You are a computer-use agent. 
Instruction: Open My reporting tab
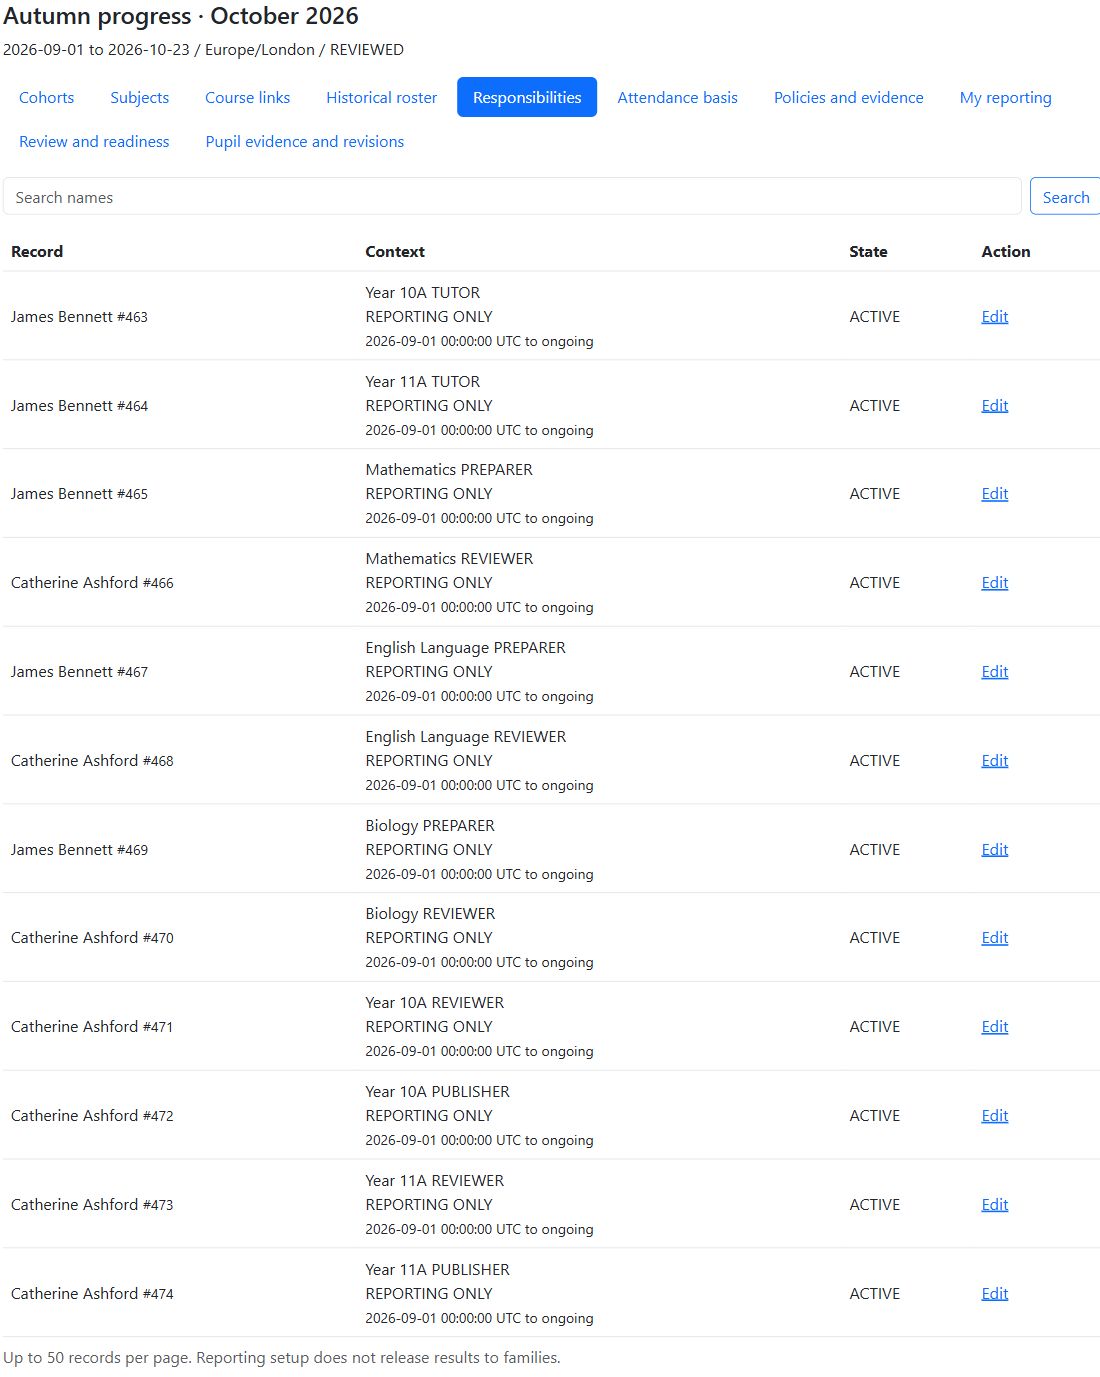[1006, 97]
